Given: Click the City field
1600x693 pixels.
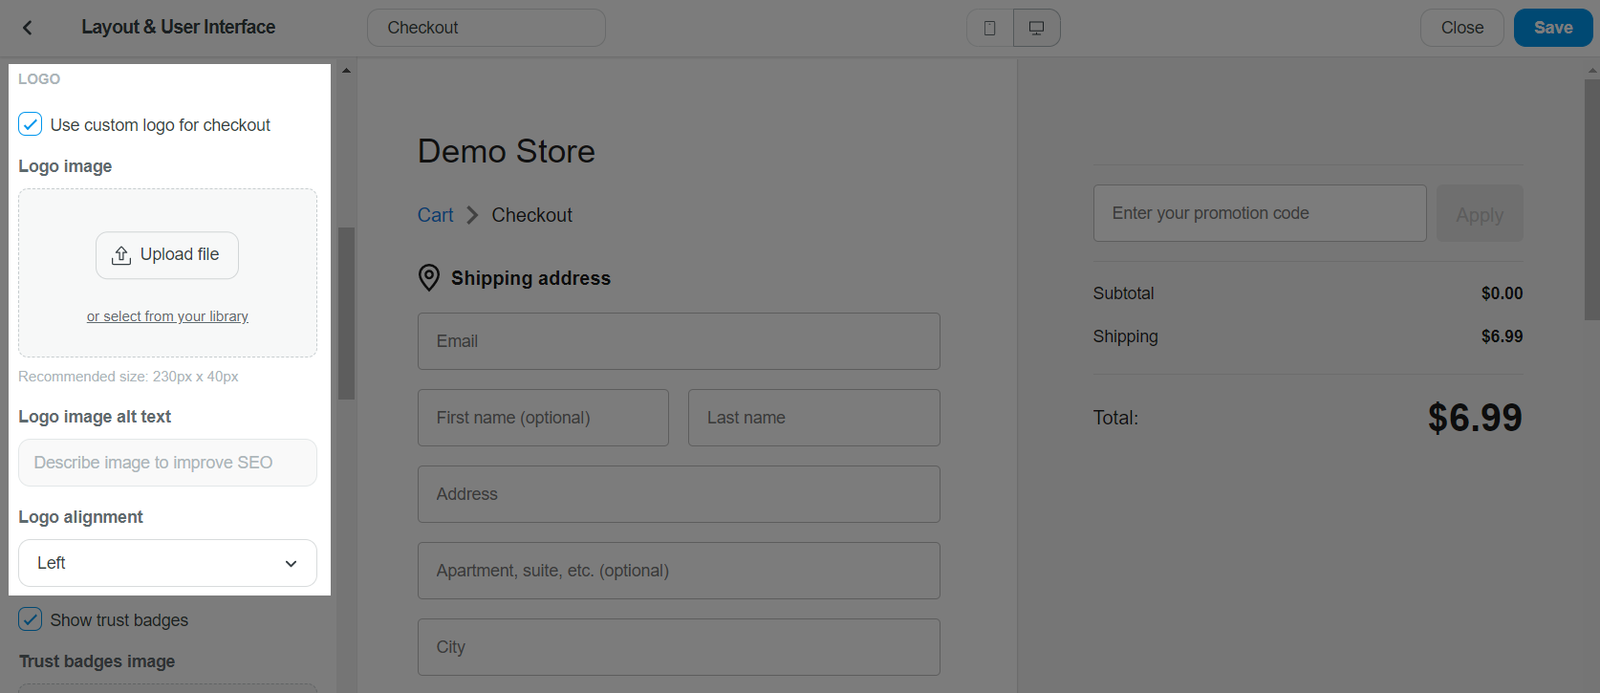Looking at the screenshot, I should point(679,647).
